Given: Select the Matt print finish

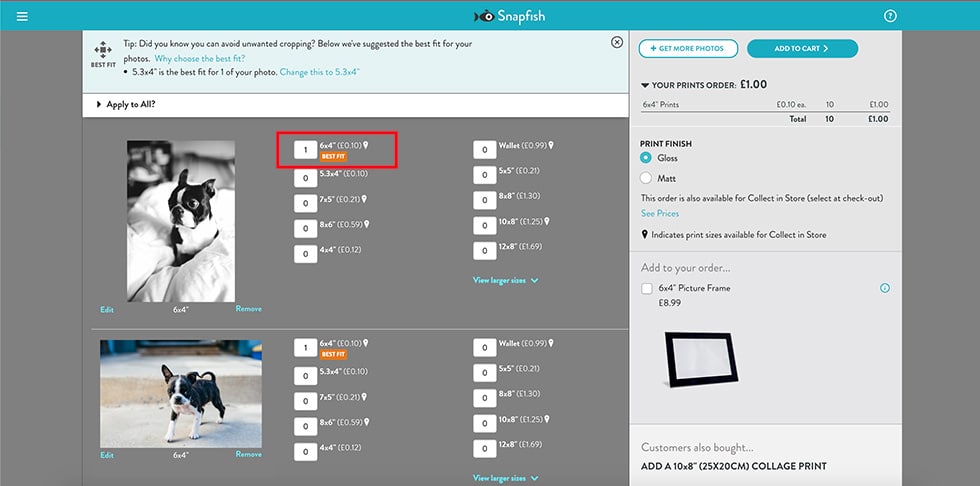Looking at the screenshot, I should click(x=646, y=178).
